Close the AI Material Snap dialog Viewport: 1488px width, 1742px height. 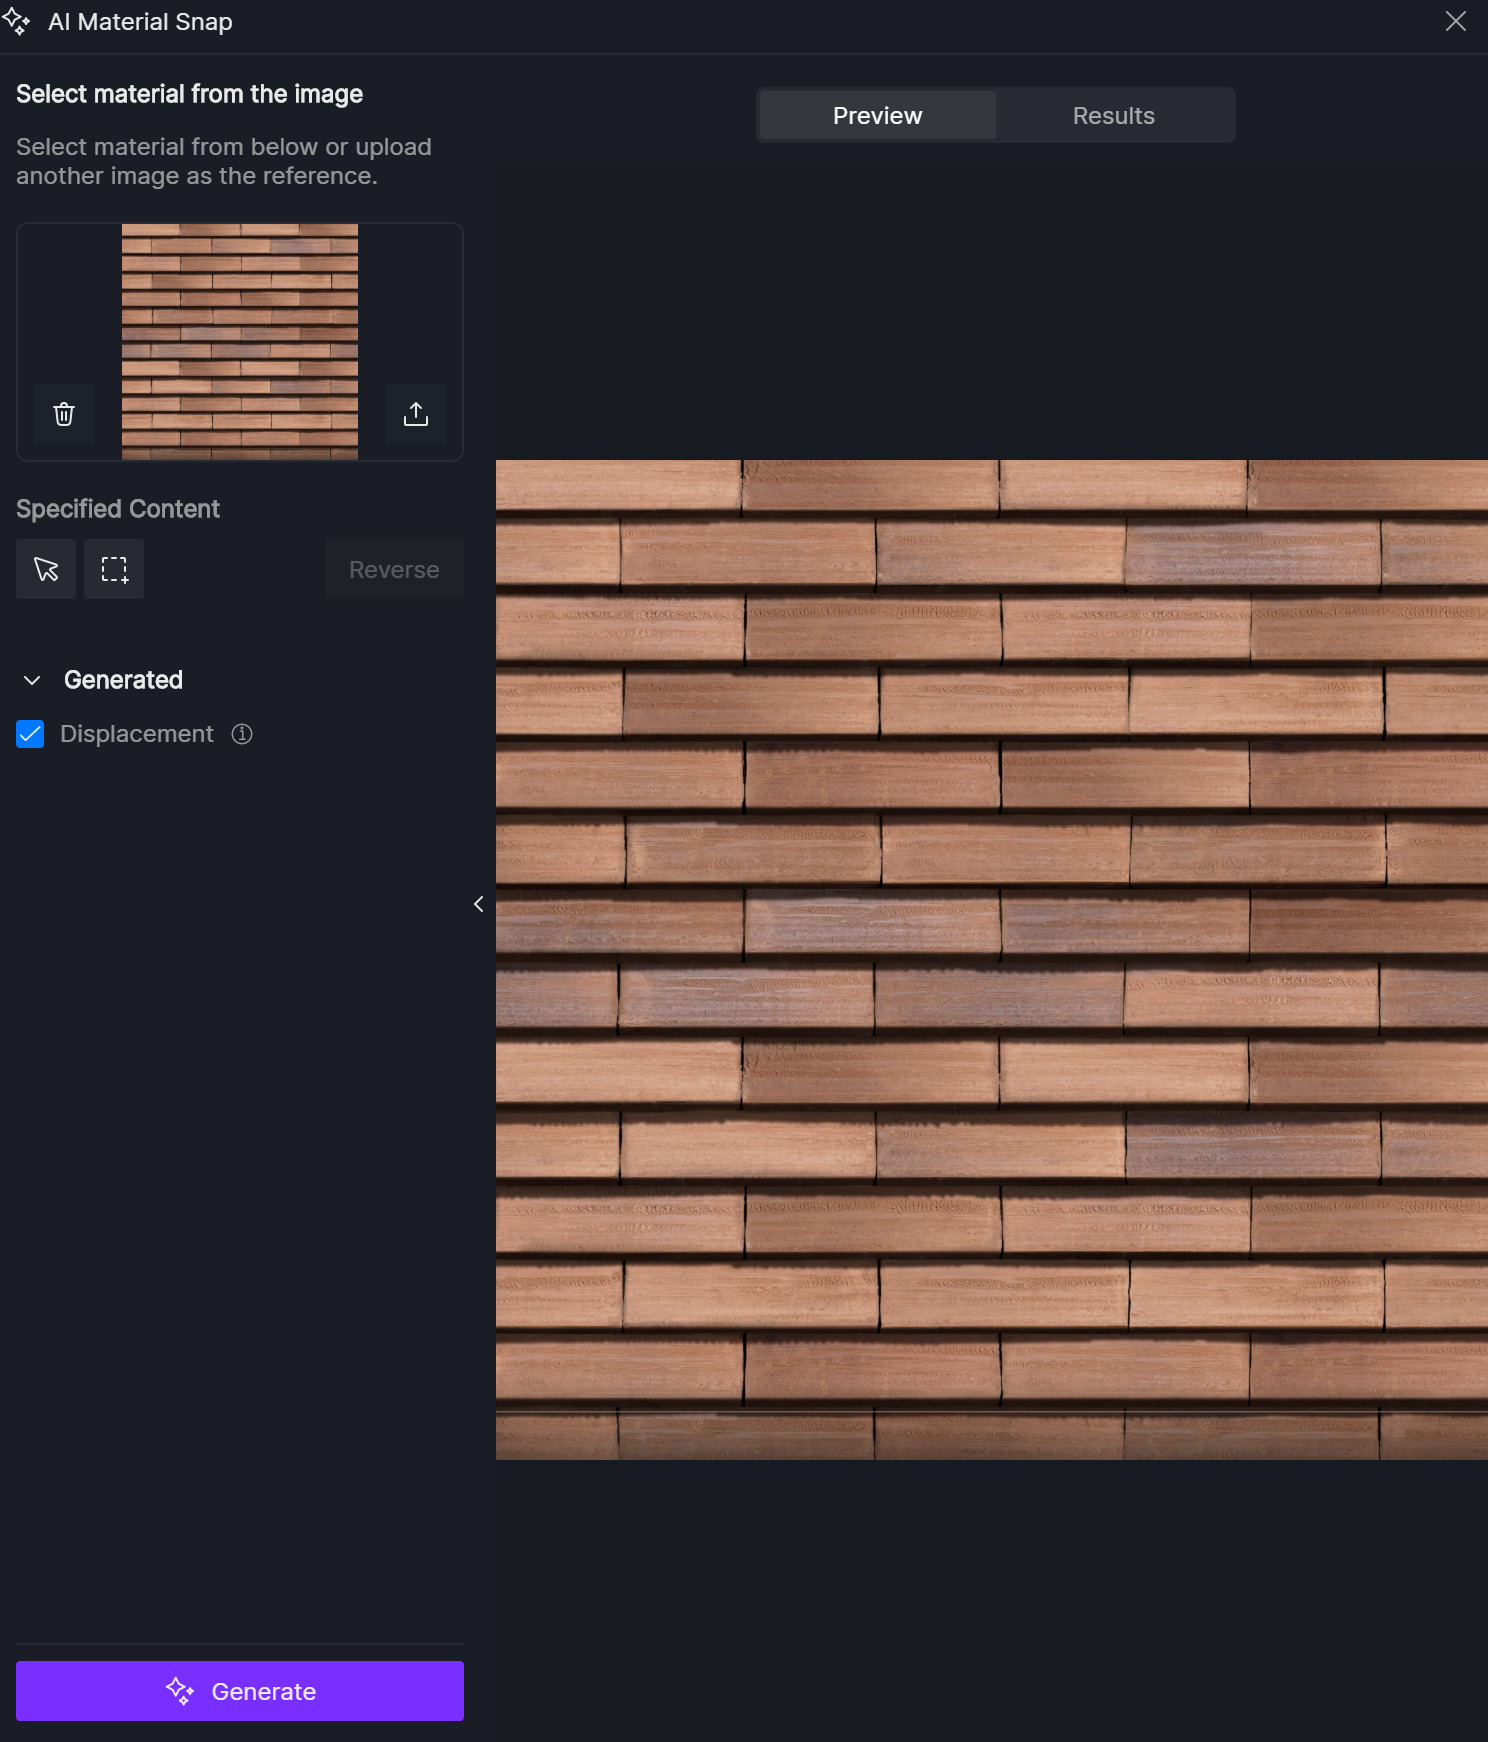point(1455,21)
